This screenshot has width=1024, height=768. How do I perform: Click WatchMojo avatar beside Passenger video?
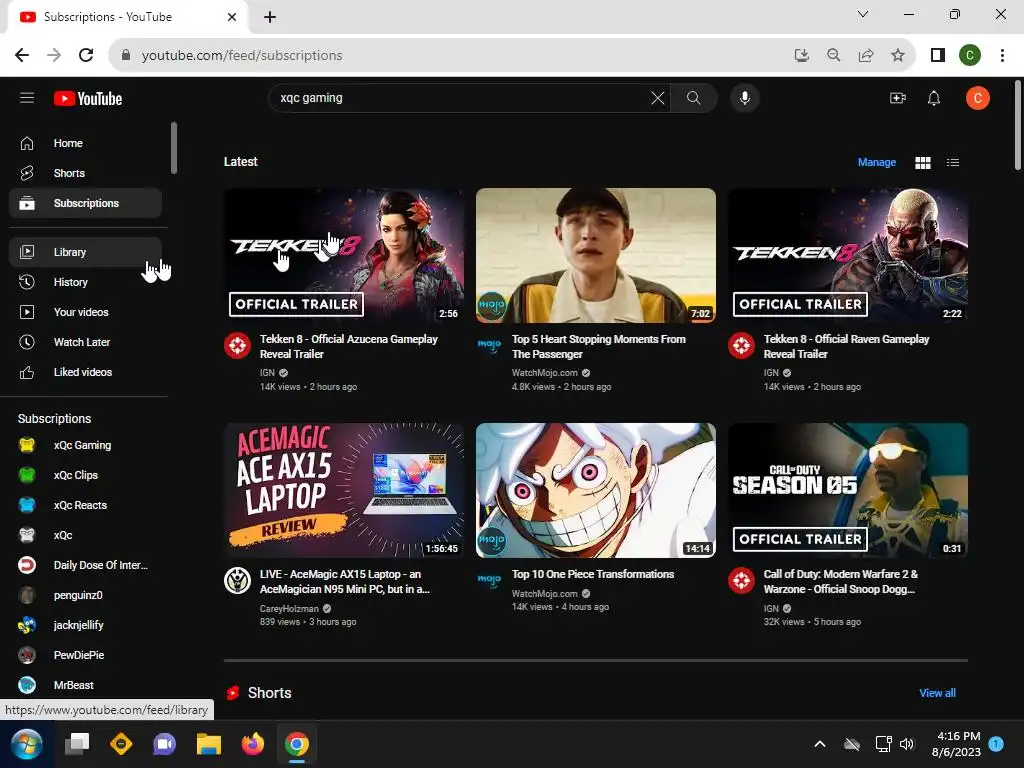pos(489,345)
